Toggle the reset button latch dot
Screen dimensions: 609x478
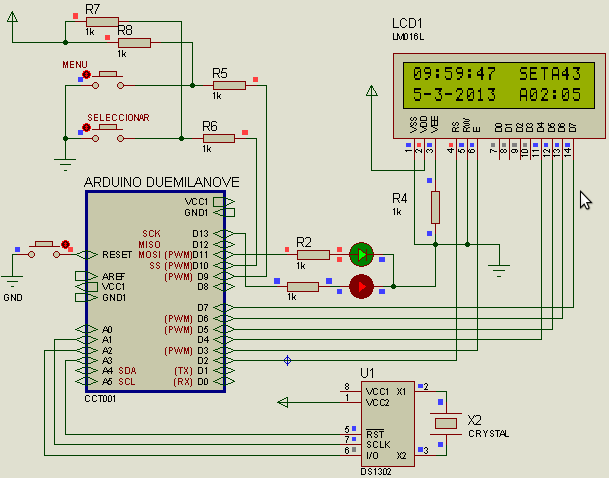(x=65, y=244)
